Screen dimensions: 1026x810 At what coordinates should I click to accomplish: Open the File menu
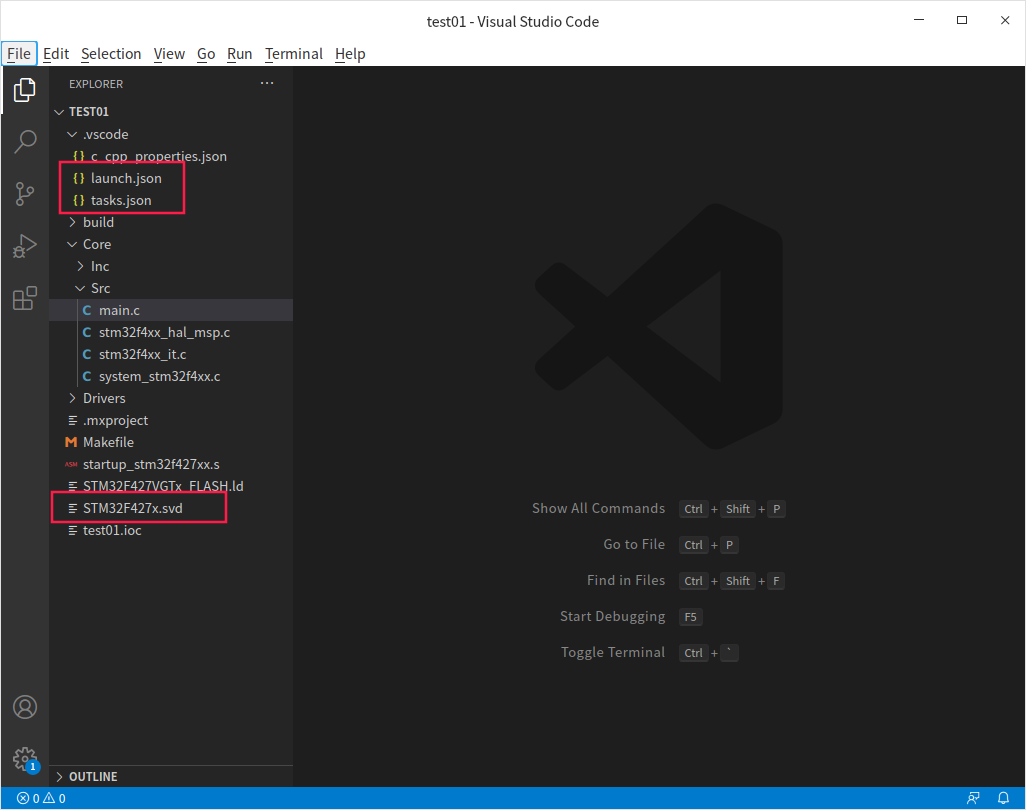tap(19, 54)
